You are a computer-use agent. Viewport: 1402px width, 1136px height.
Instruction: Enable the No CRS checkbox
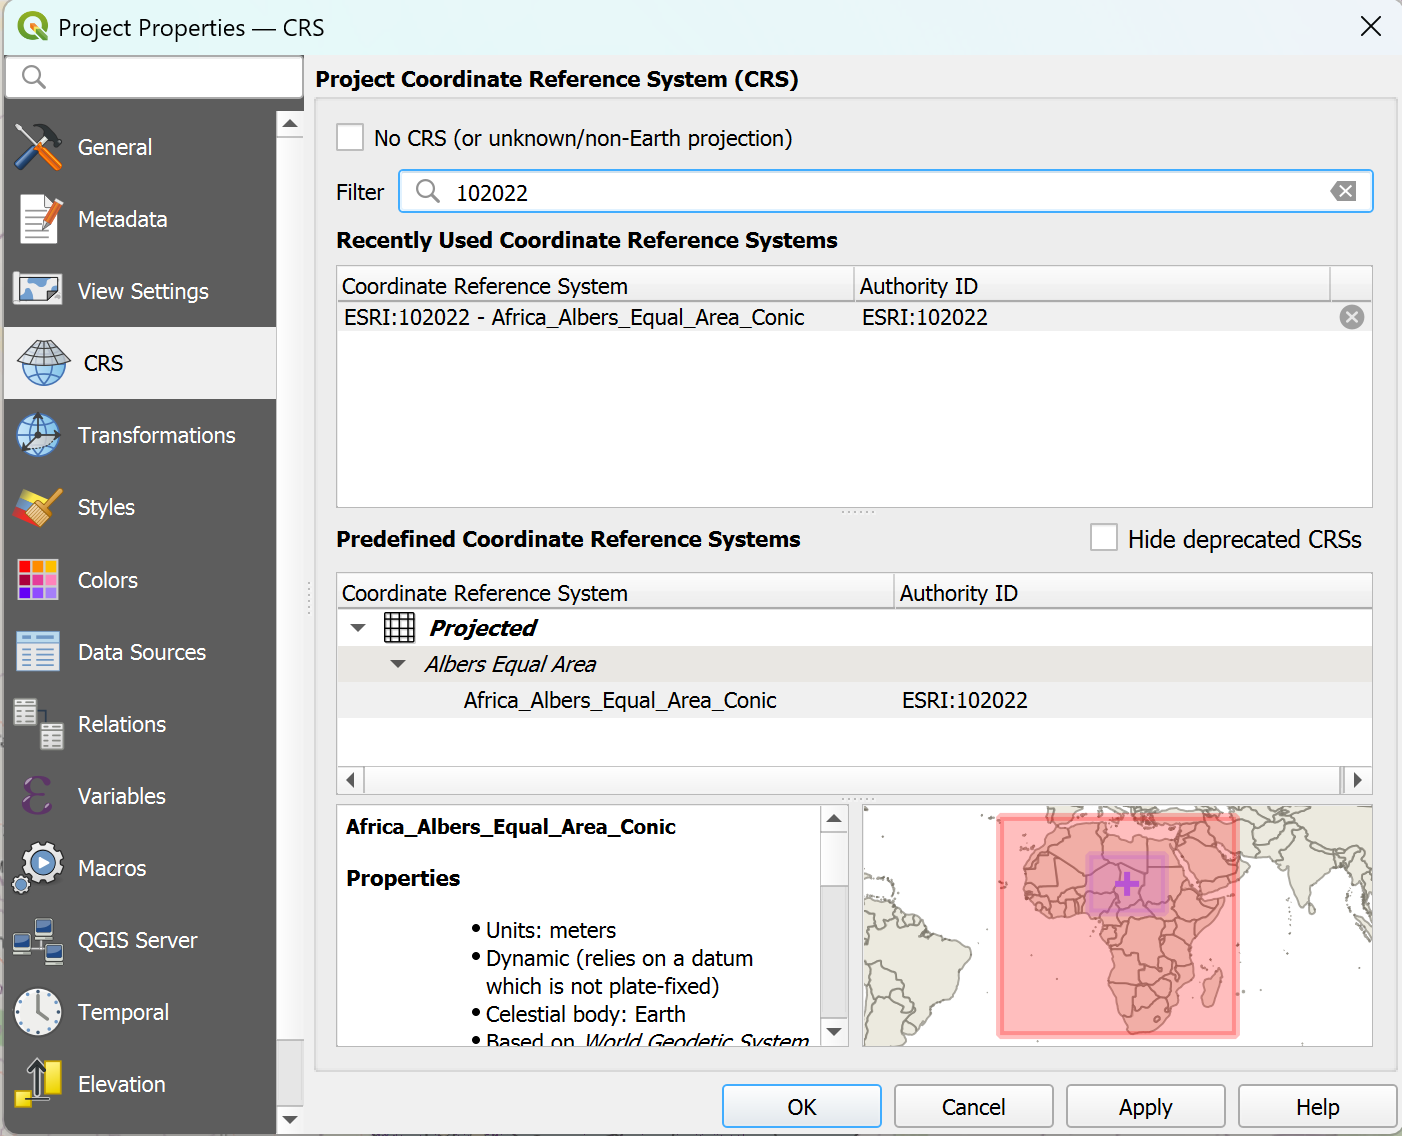tap(350, 138)
